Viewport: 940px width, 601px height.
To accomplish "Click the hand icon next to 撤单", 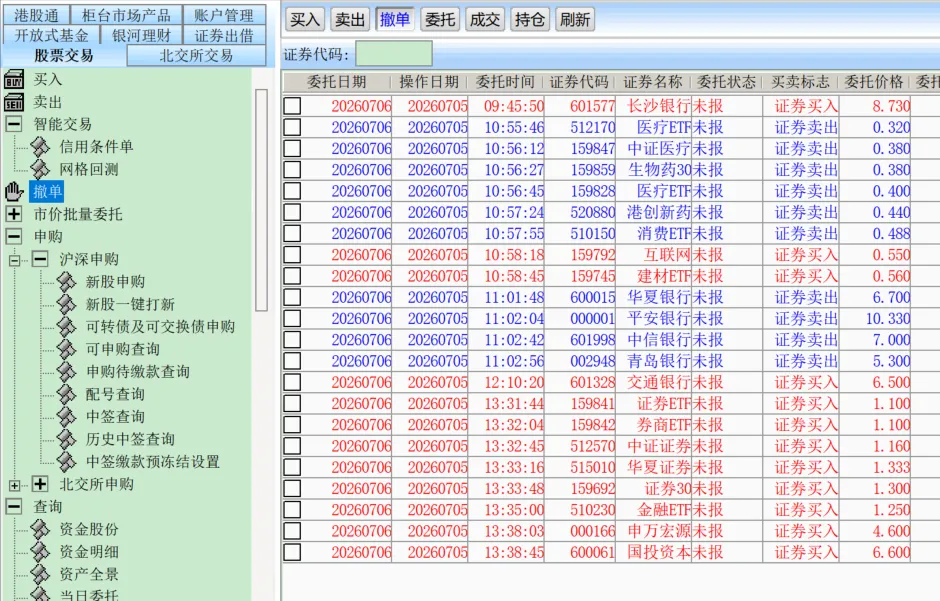I will (x=14, y=192).
